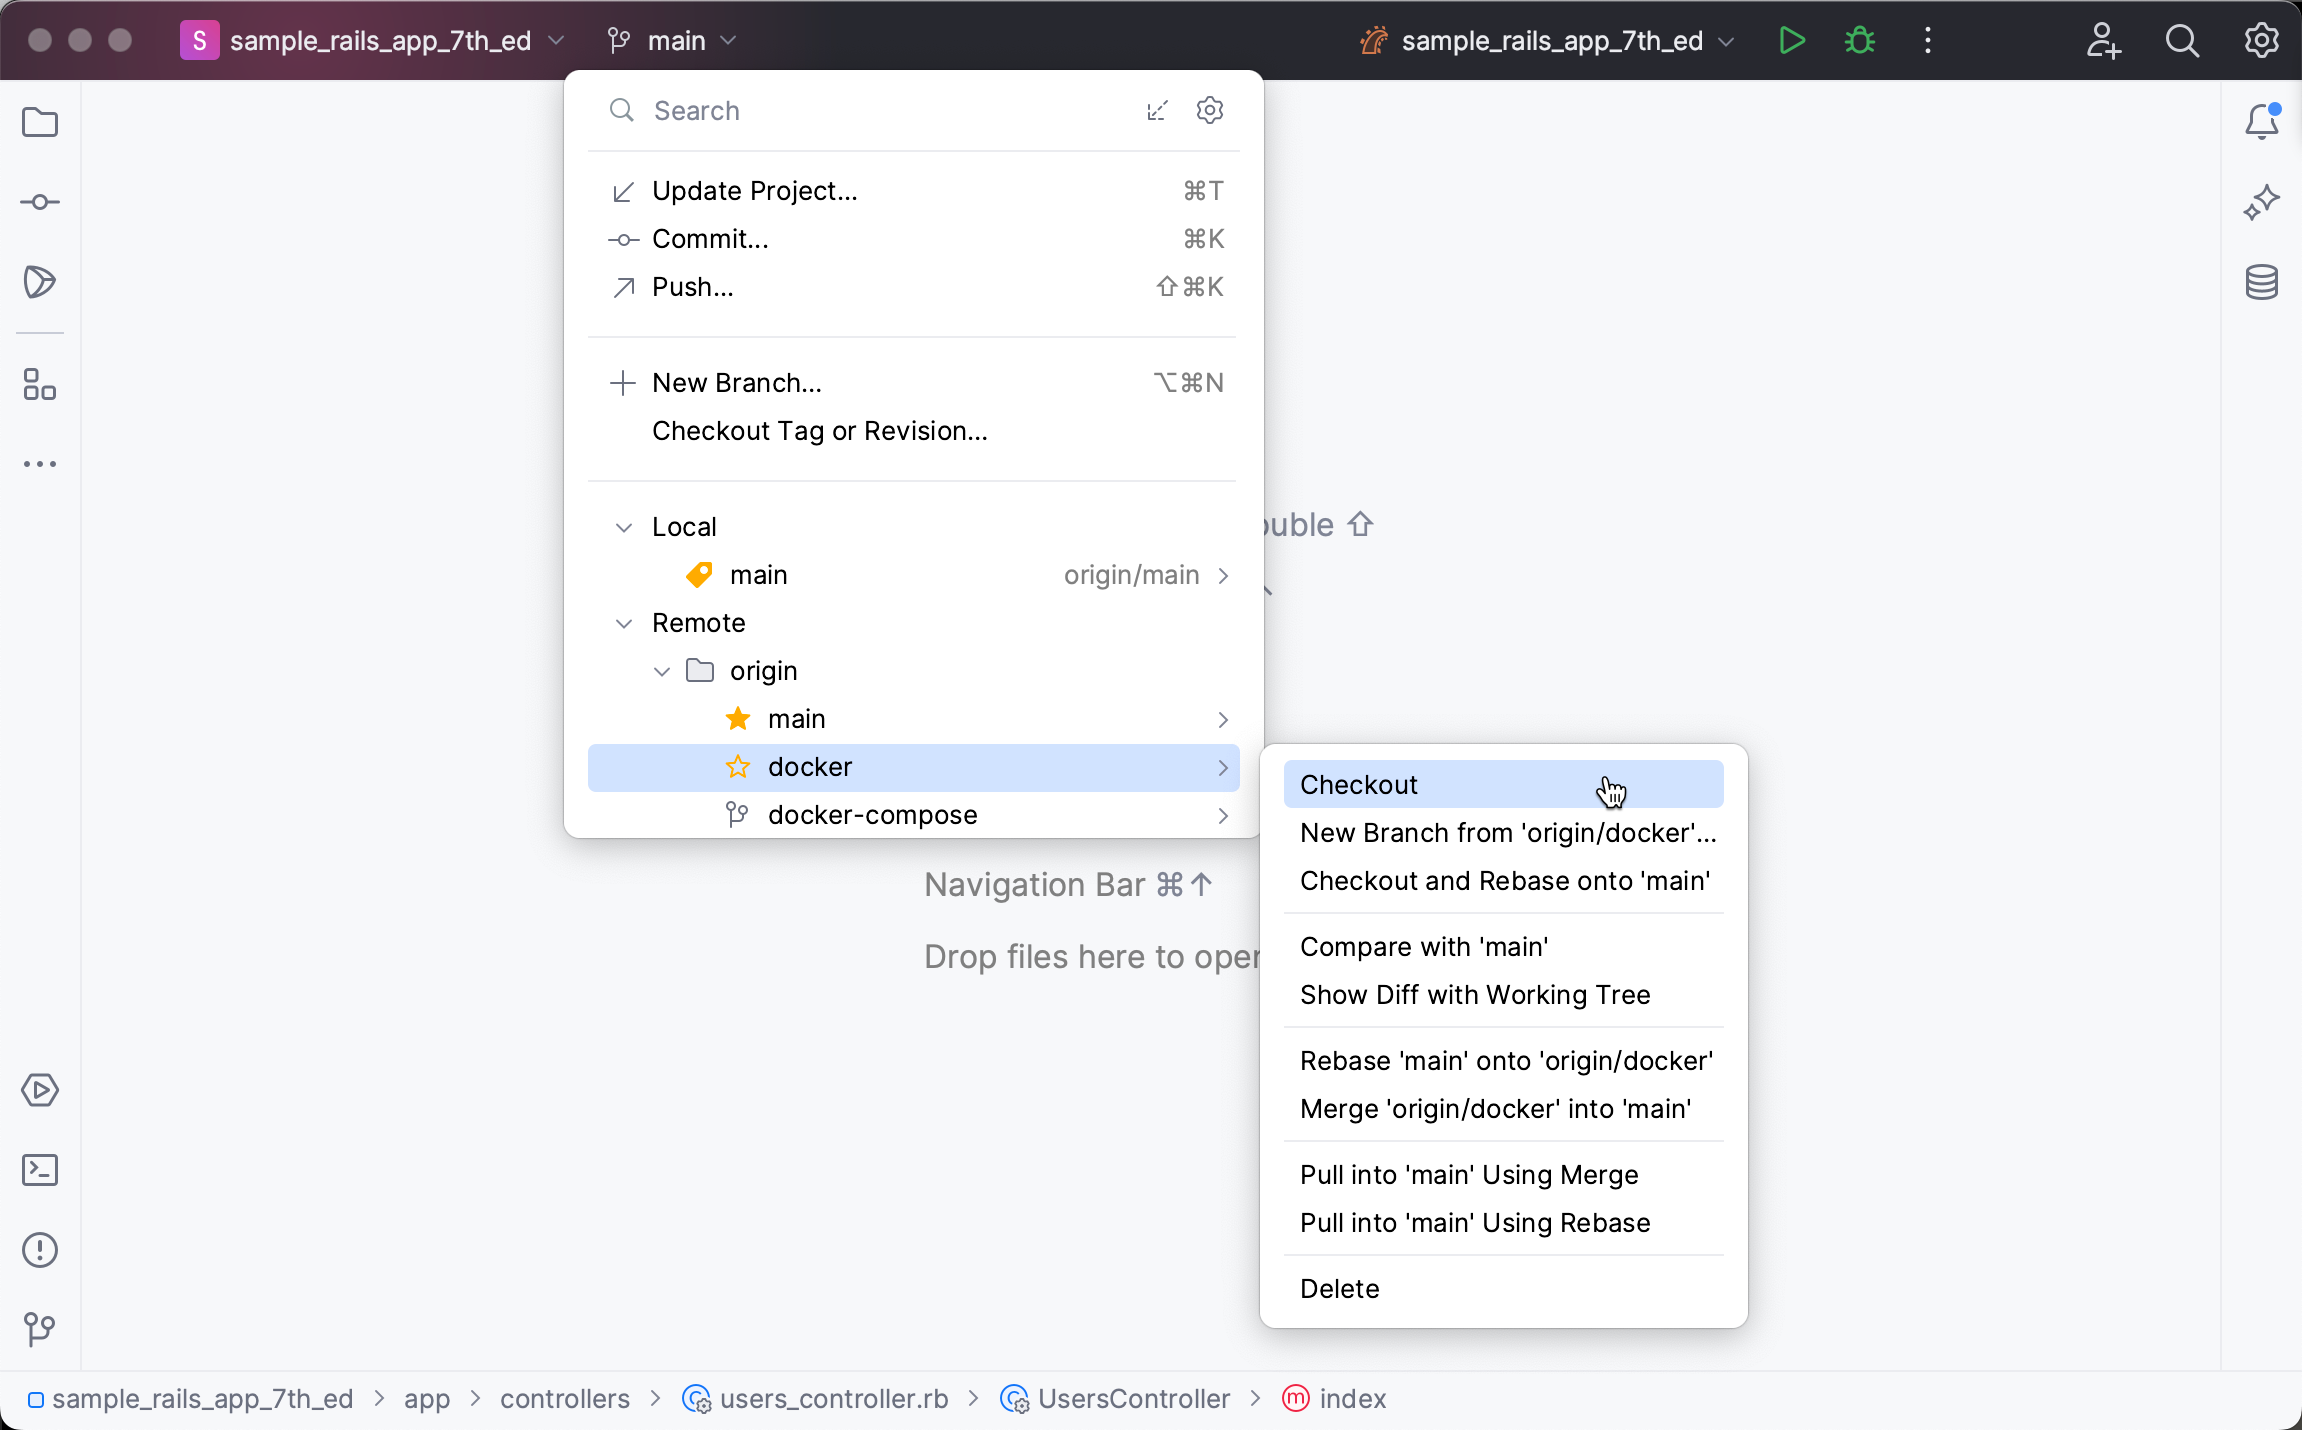This screenshot has width=2302, height=1430.
Task: Open the Structure tool window
Action: point(39,385)
